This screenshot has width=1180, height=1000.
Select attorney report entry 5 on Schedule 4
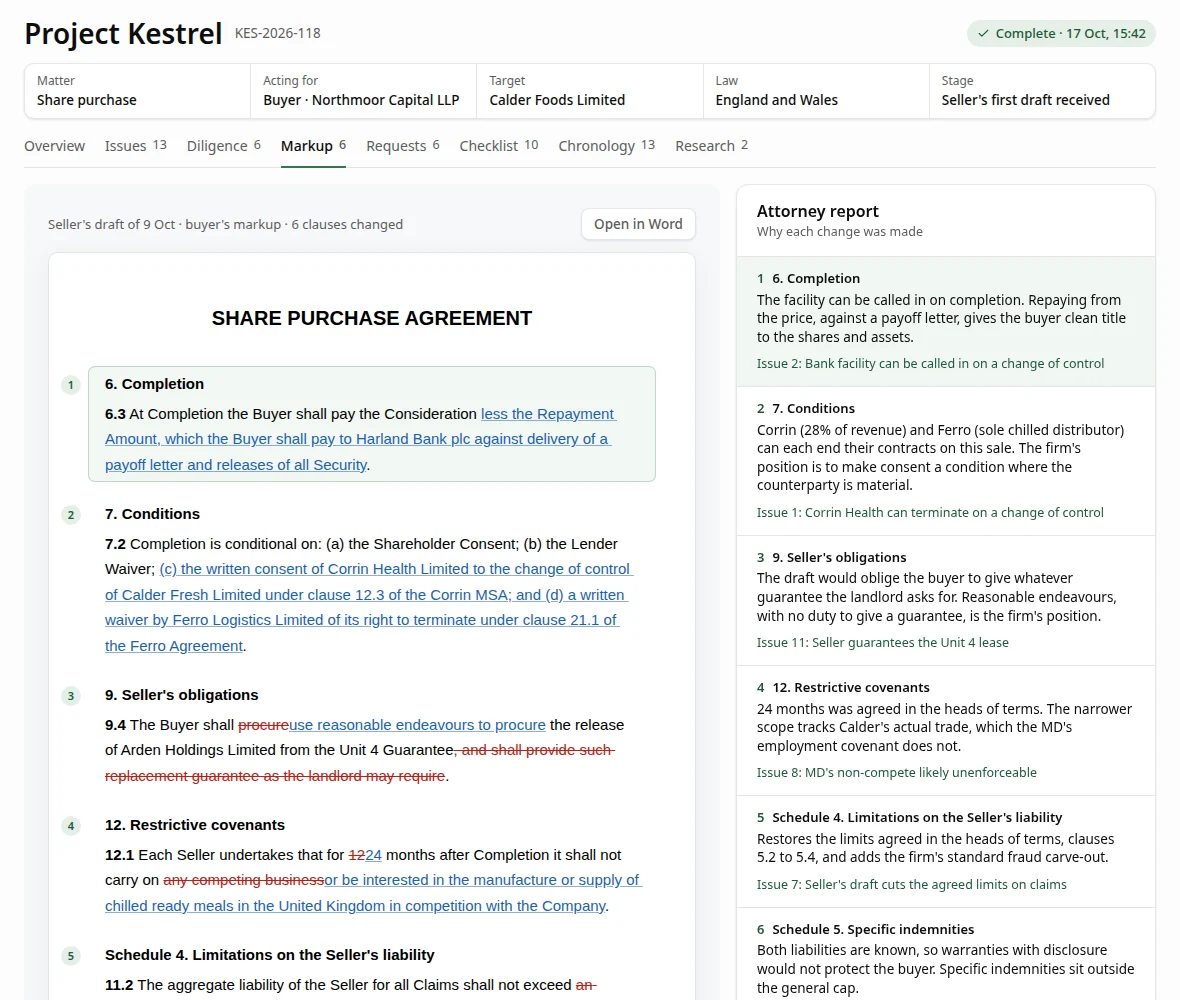coord(945,852)
